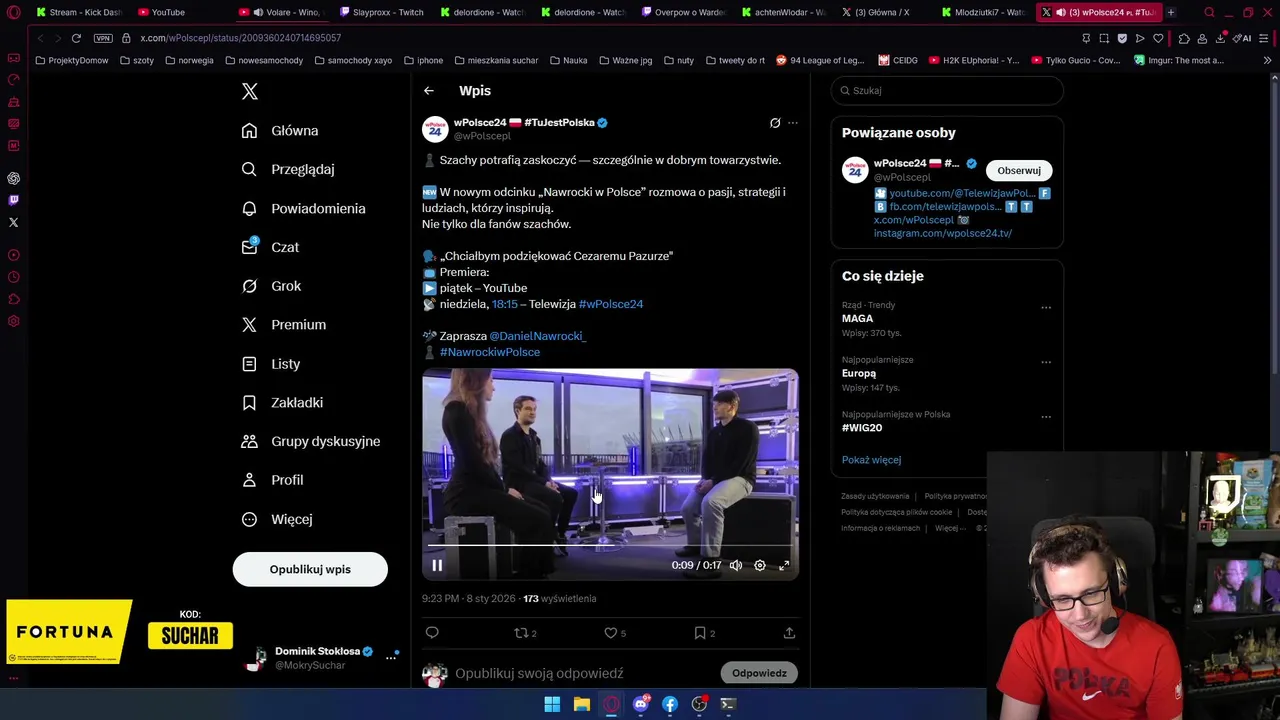Open the instagram.com/wpolsce24.tv link
The image size is (1280, 720).
pos(943,233)
